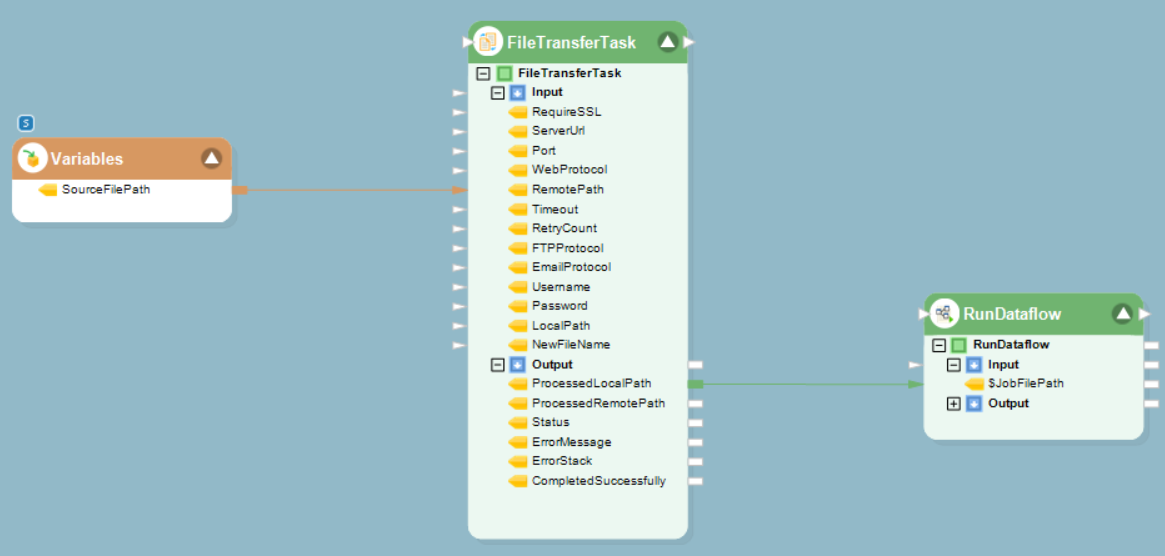Viewport: 1165px width, 556px height.
Task: Collapse the FileTransferTask node with arrow button
Action: coord(668,42)
